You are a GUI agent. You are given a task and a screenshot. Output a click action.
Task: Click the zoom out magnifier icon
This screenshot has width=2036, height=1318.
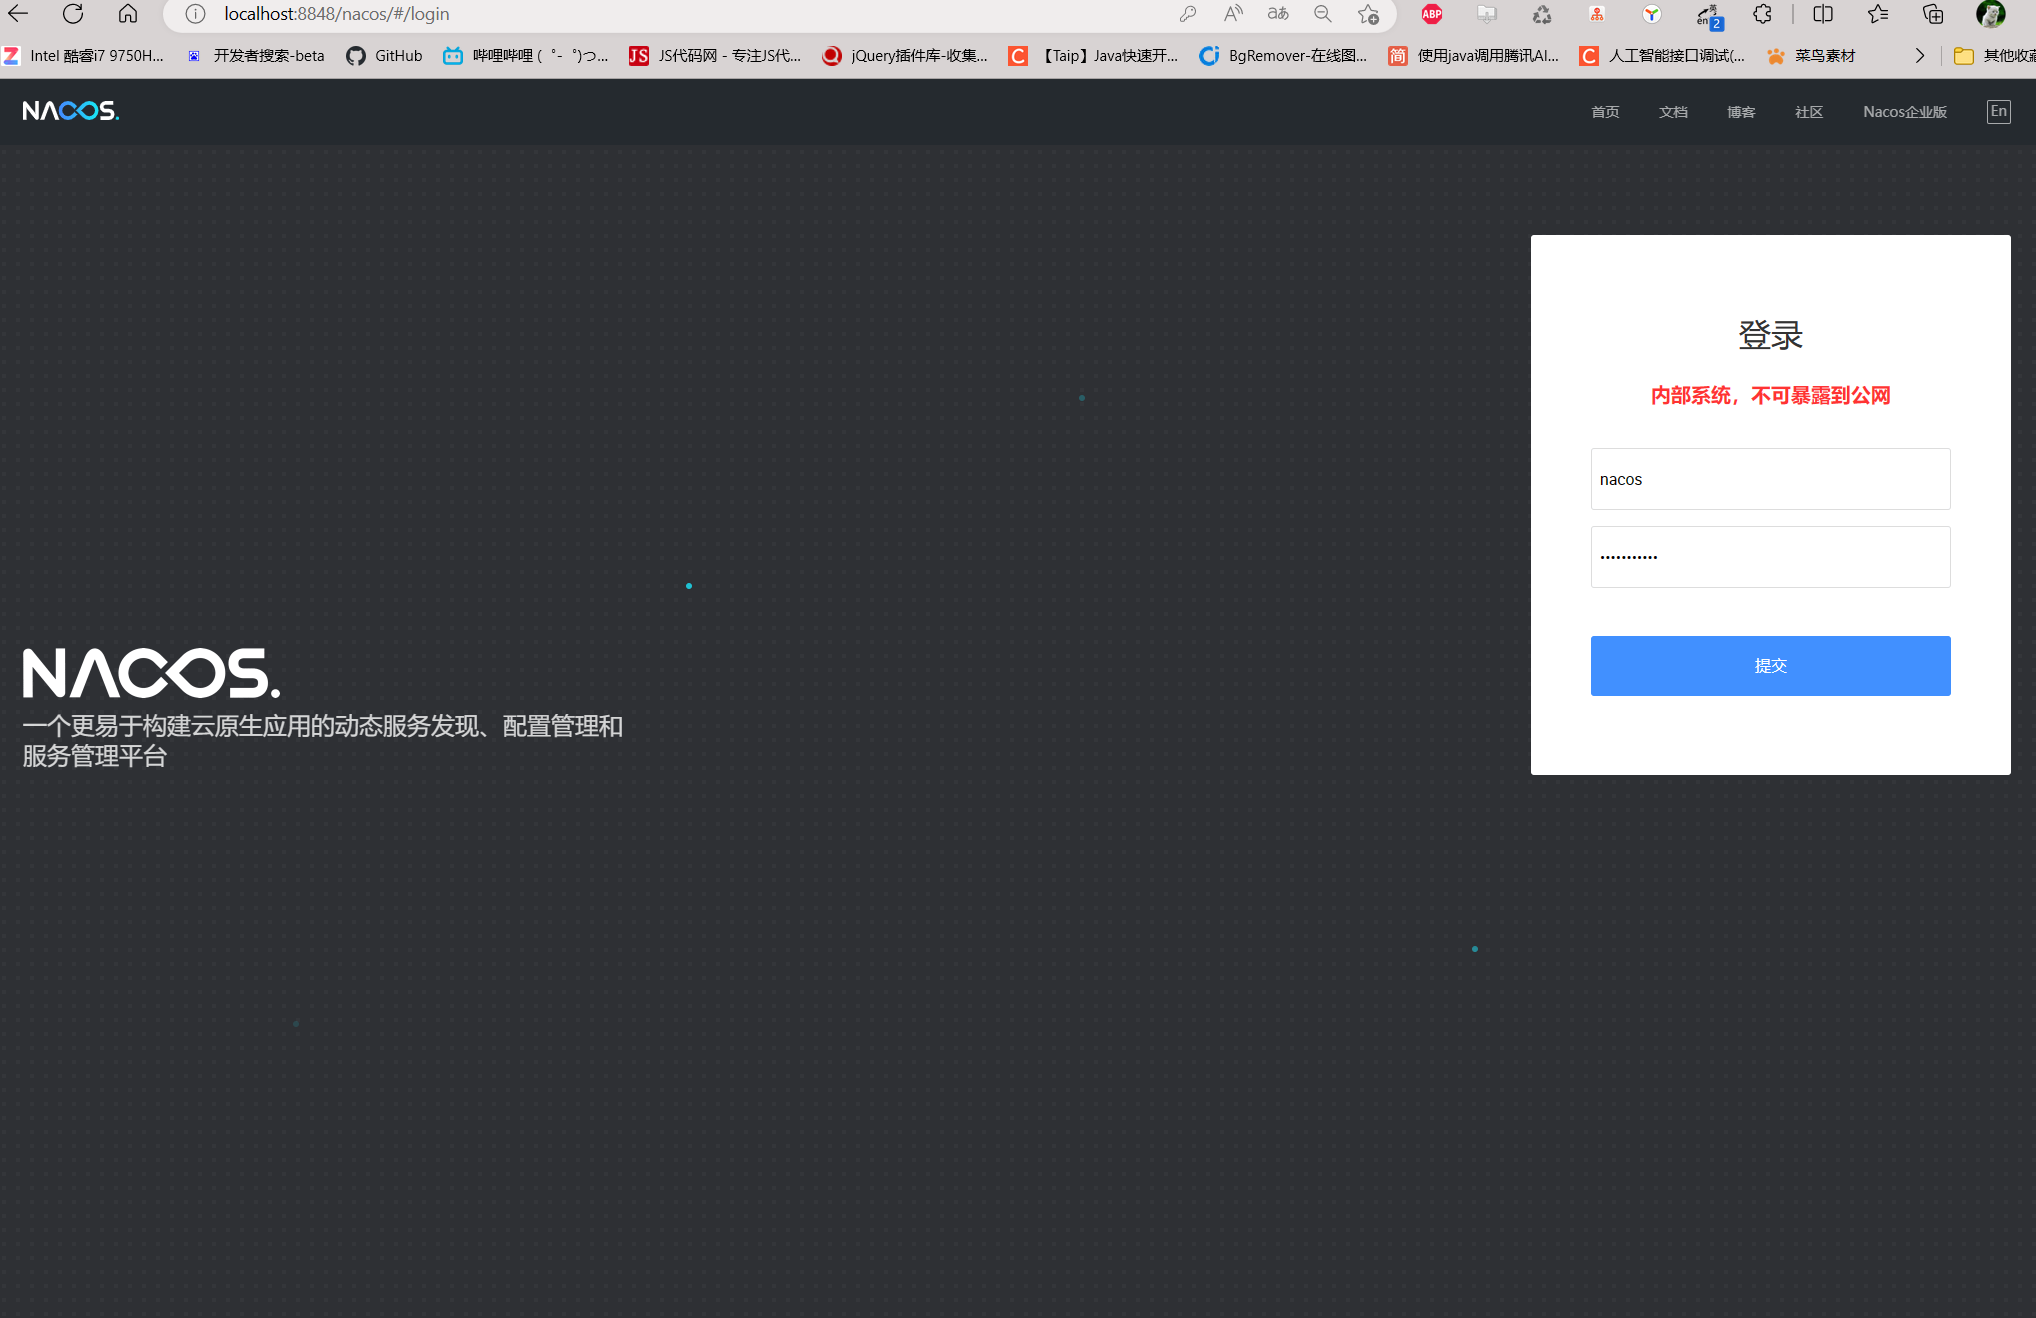coord(1323,14)
